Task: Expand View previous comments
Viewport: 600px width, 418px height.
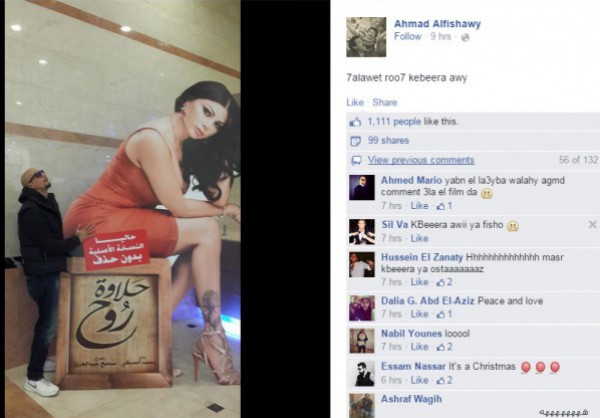Action: point(421,160)
